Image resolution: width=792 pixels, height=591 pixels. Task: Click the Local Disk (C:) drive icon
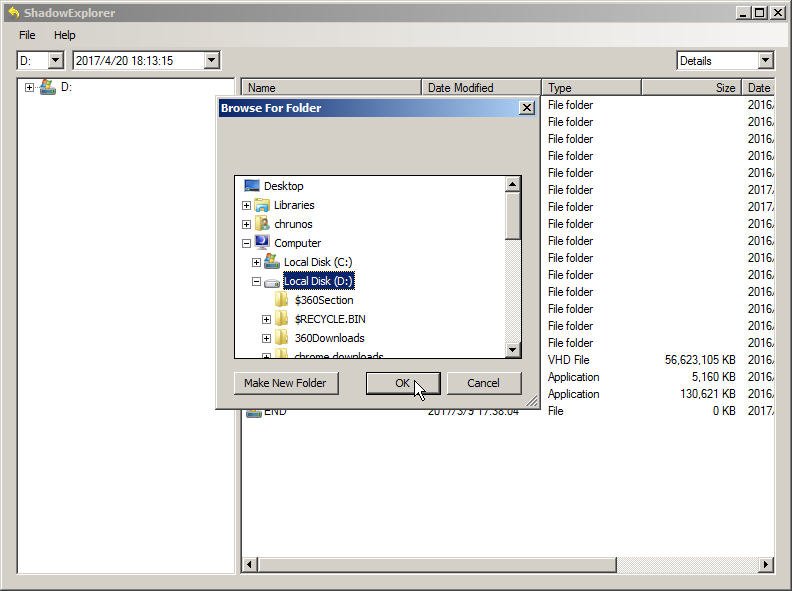pyautogui.click(x=272, y=262)
